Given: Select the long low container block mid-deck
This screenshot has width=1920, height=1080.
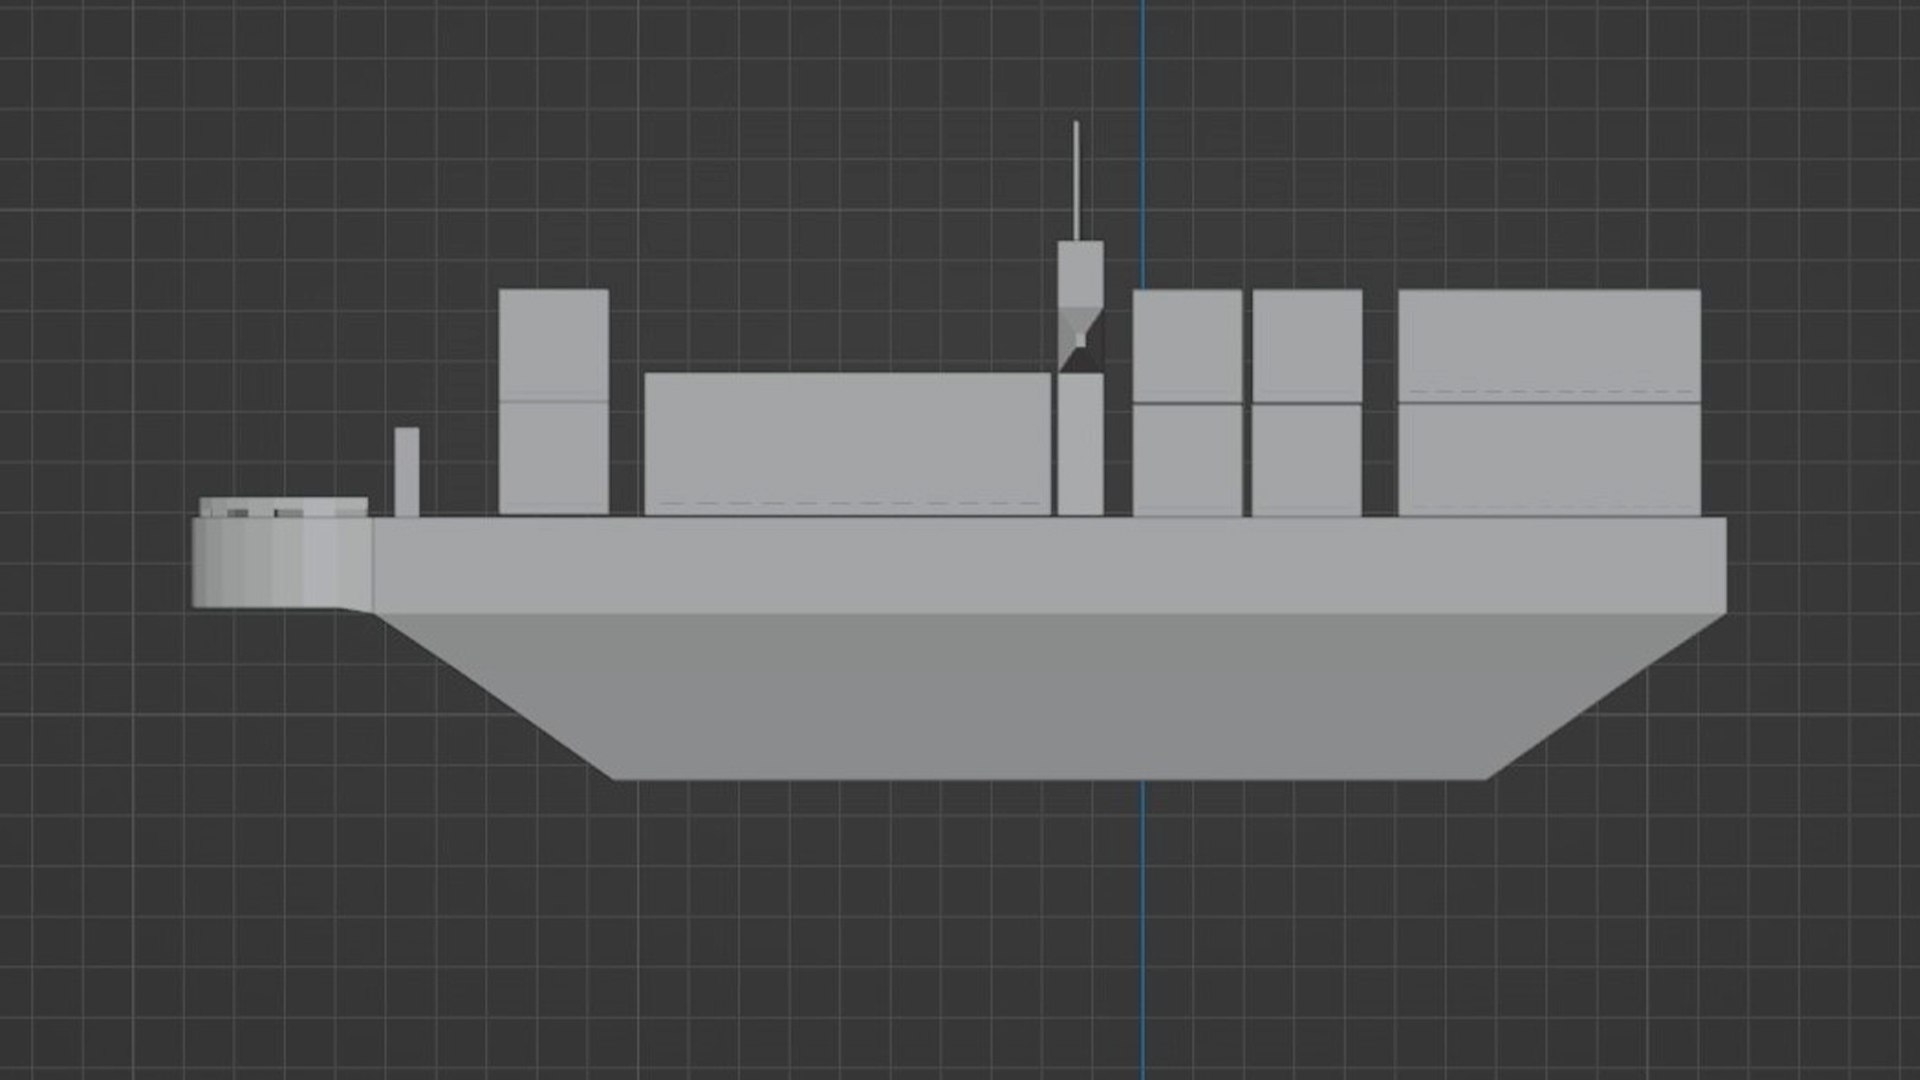Looking at the screenshot, I should coord(848,444).
